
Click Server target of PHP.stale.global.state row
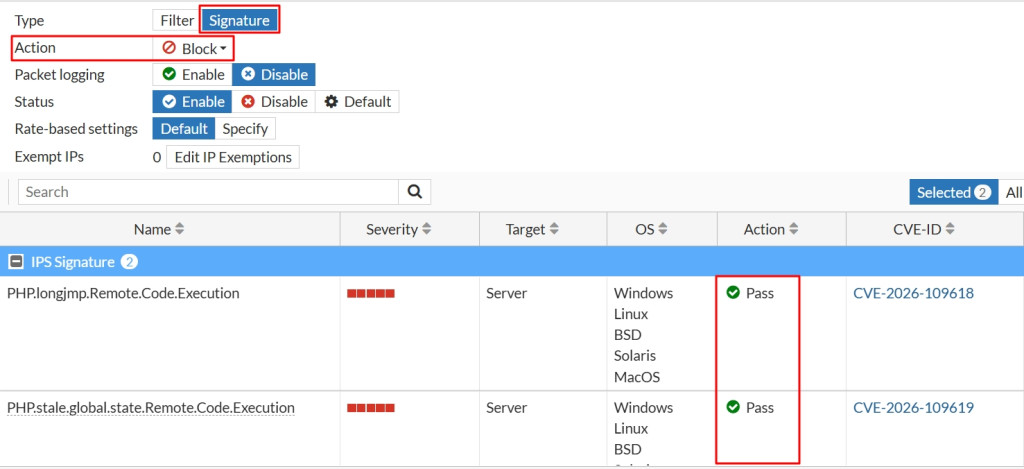pyautogui.click(x=506, y=408)
